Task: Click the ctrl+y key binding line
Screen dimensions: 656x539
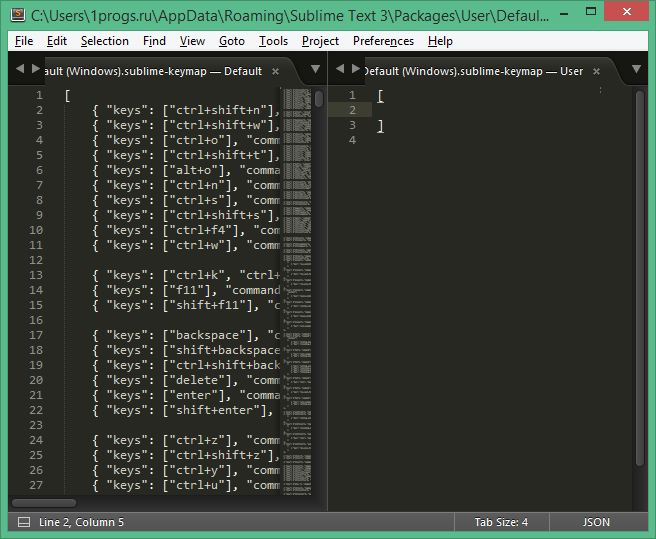Action: tap(186, 470)
